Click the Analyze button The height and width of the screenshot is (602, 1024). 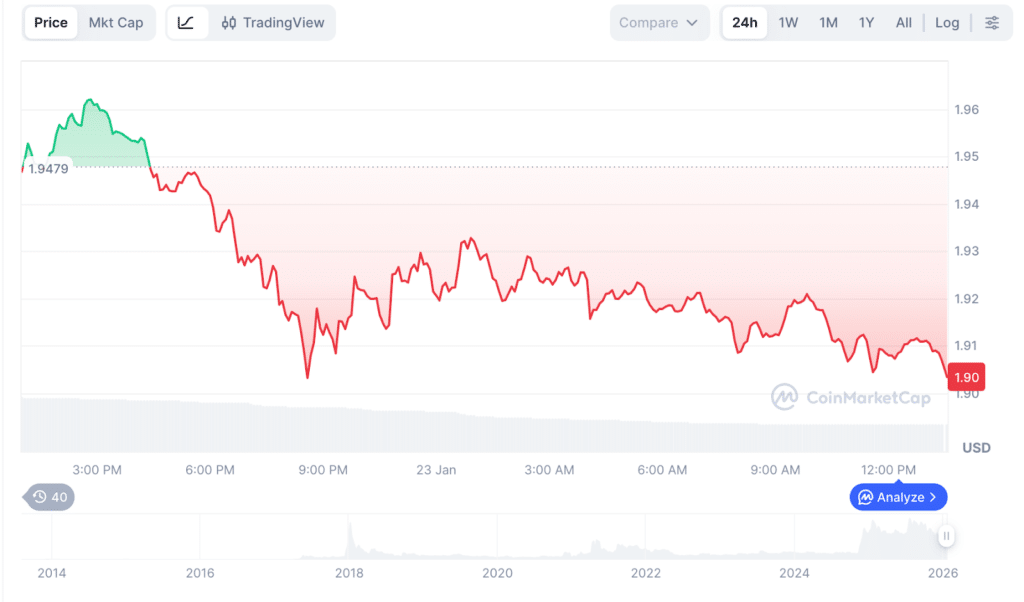point(897,497)
